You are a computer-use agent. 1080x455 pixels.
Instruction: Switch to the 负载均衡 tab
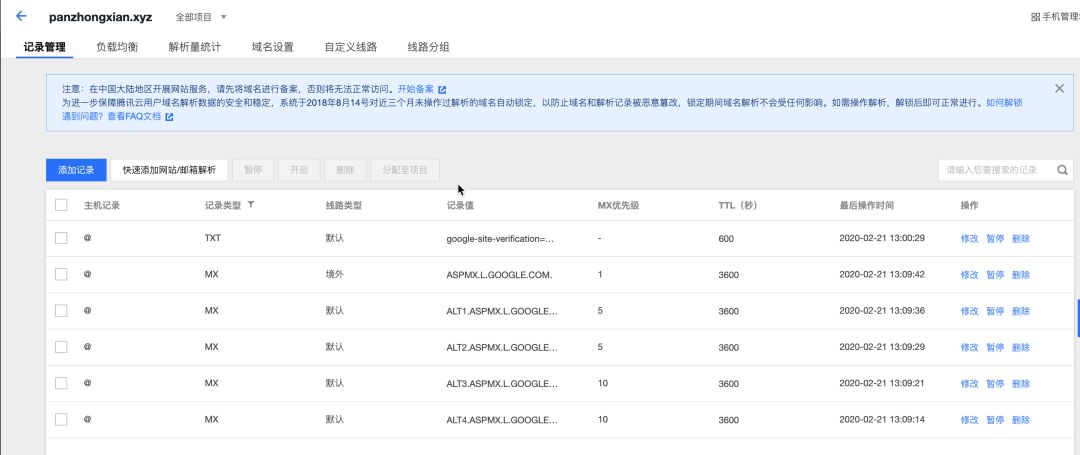117,47
